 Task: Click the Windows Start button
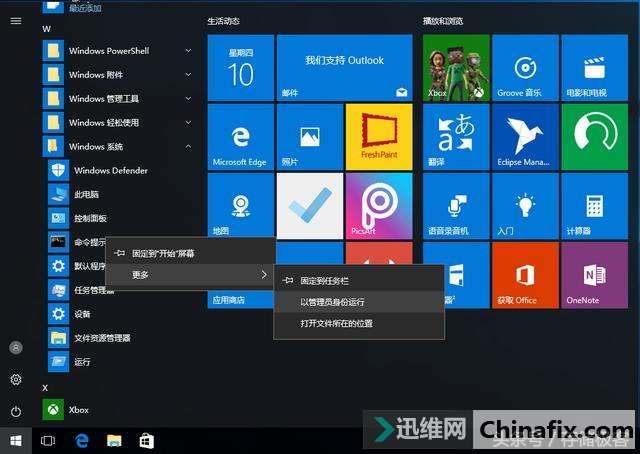tap(16, 441)
